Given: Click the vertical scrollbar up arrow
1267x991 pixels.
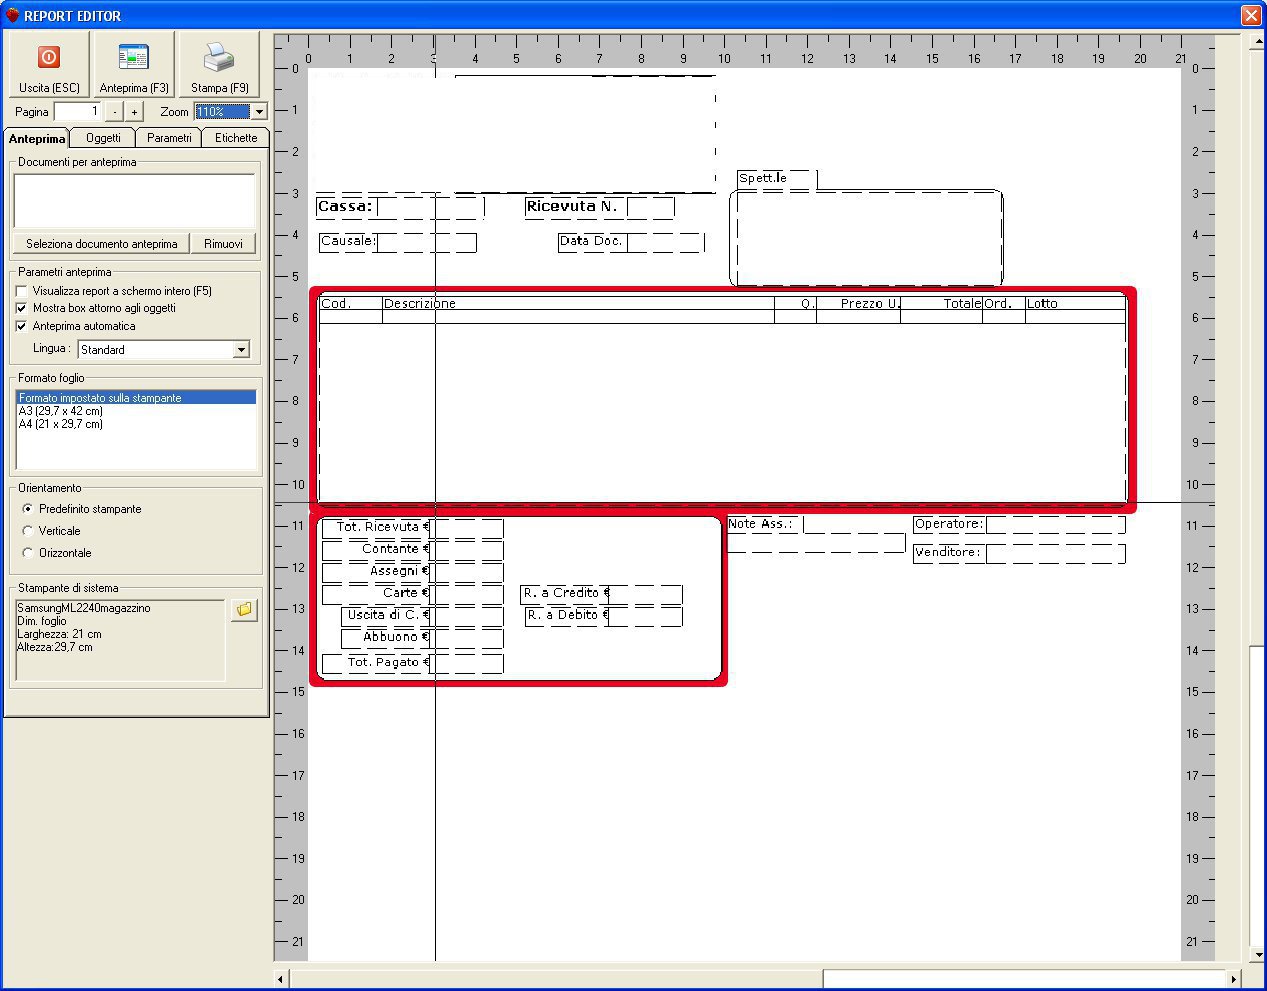Looking at the screenshot, I should coord(1257,40).
